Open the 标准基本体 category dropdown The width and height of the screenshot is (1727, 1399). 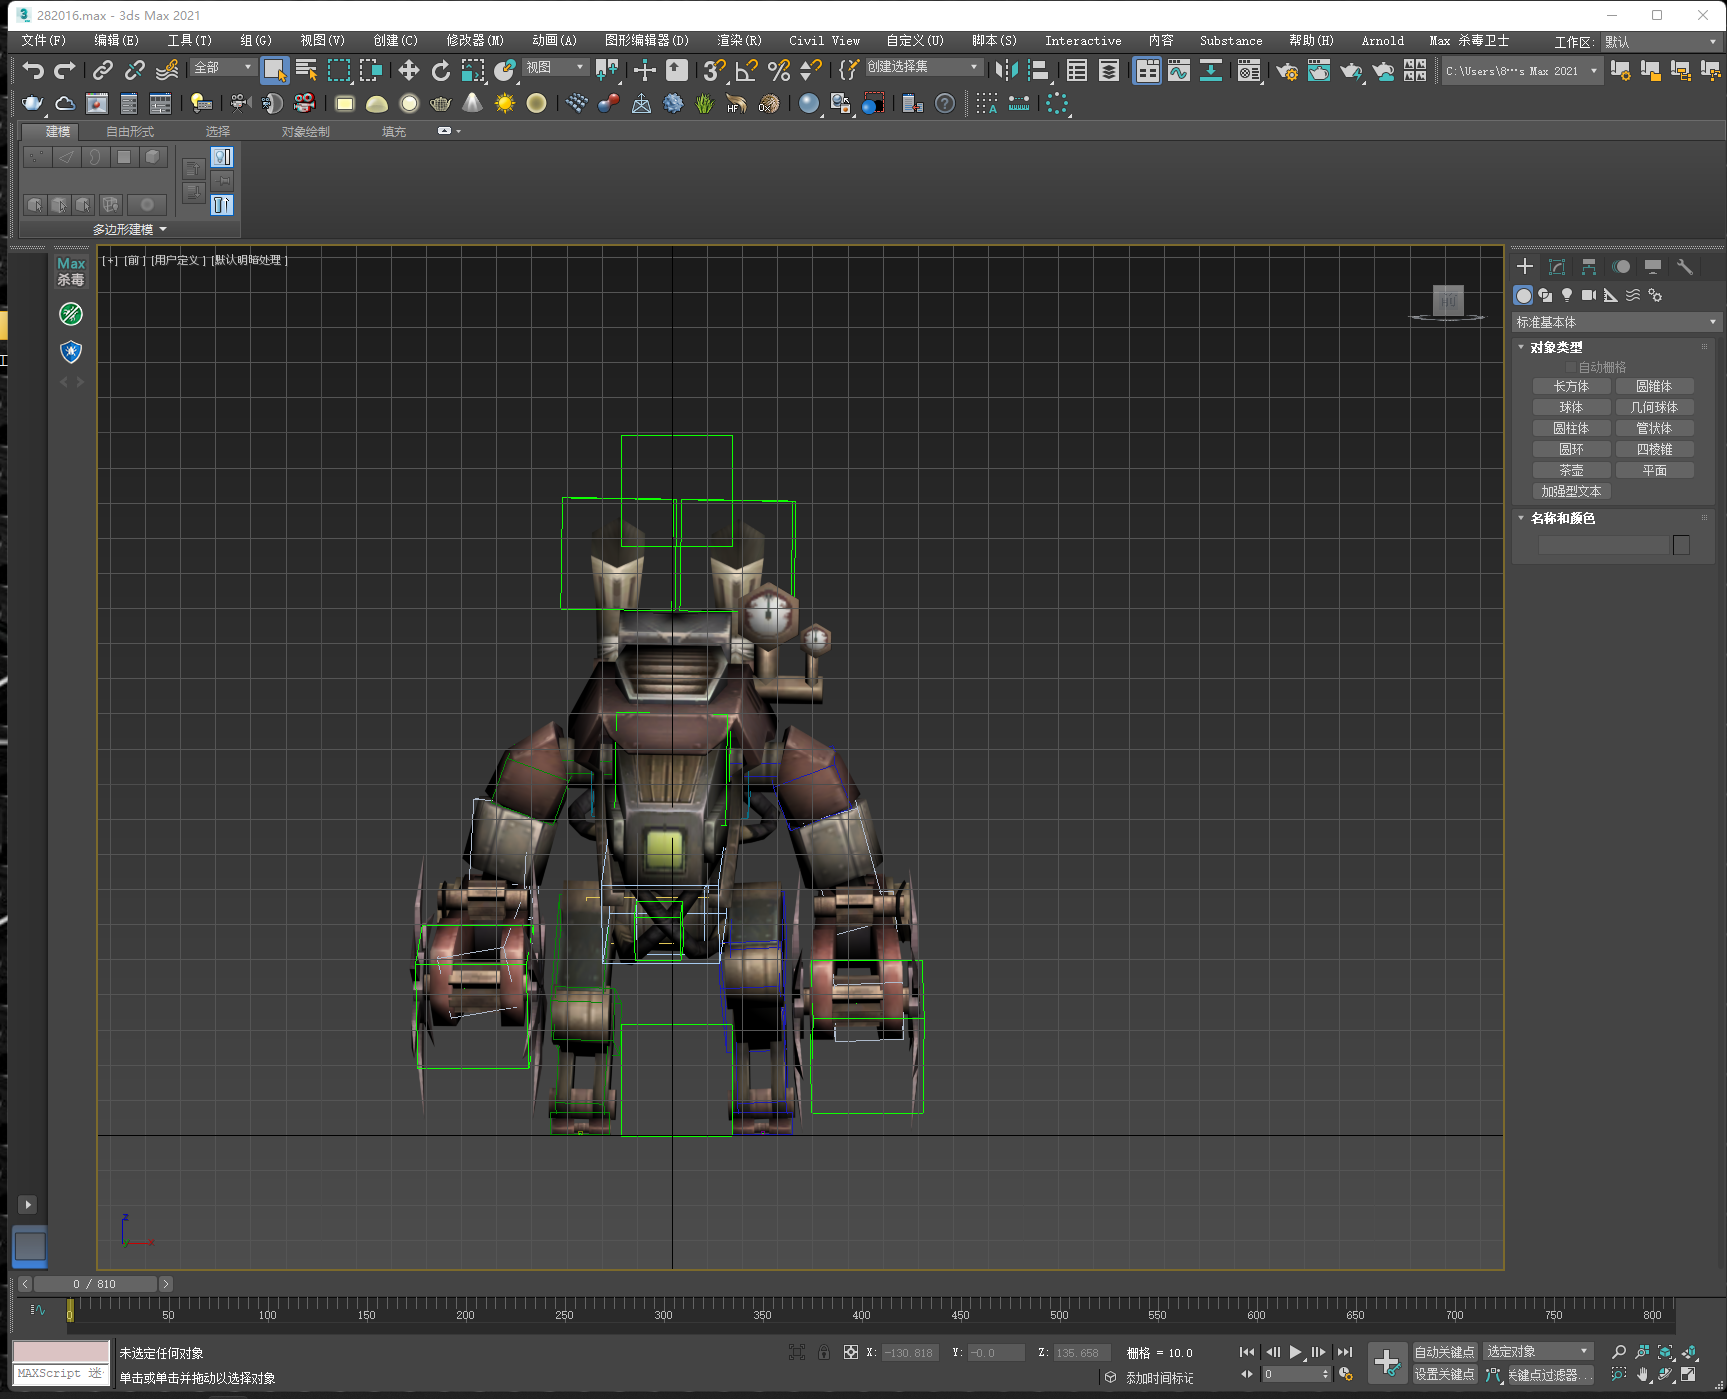[x=1616, y=322]
